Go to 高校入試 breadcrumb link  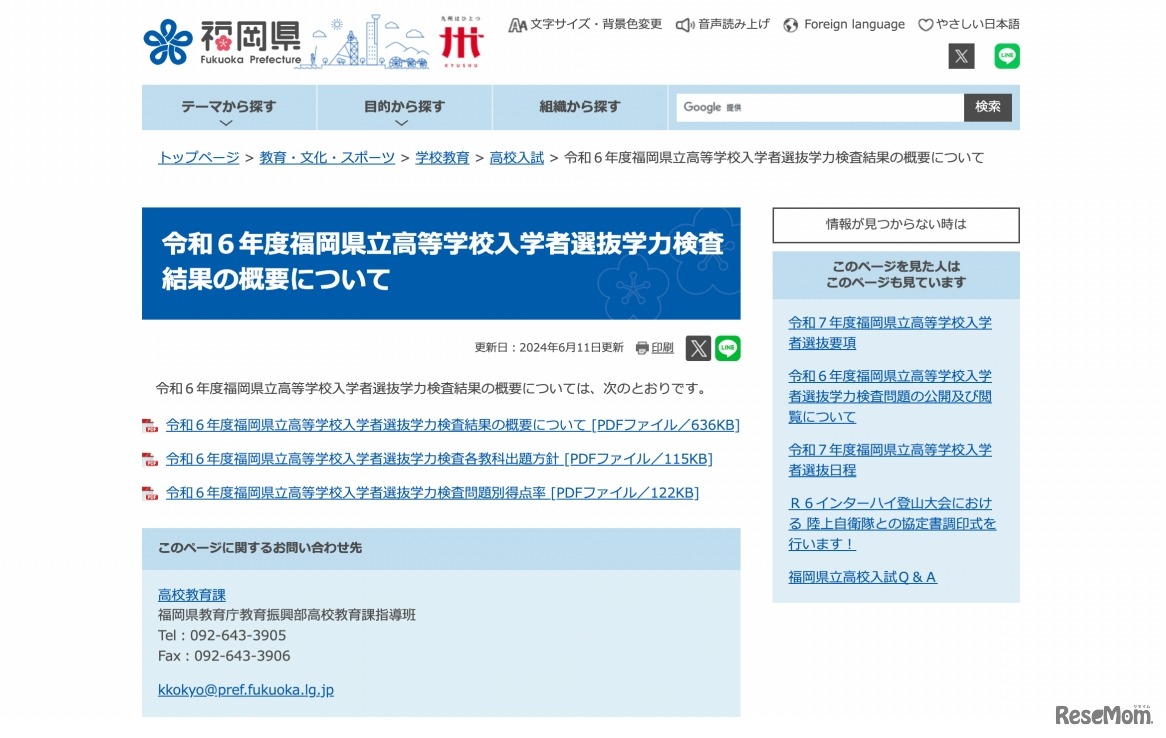[x=516, y=158]
